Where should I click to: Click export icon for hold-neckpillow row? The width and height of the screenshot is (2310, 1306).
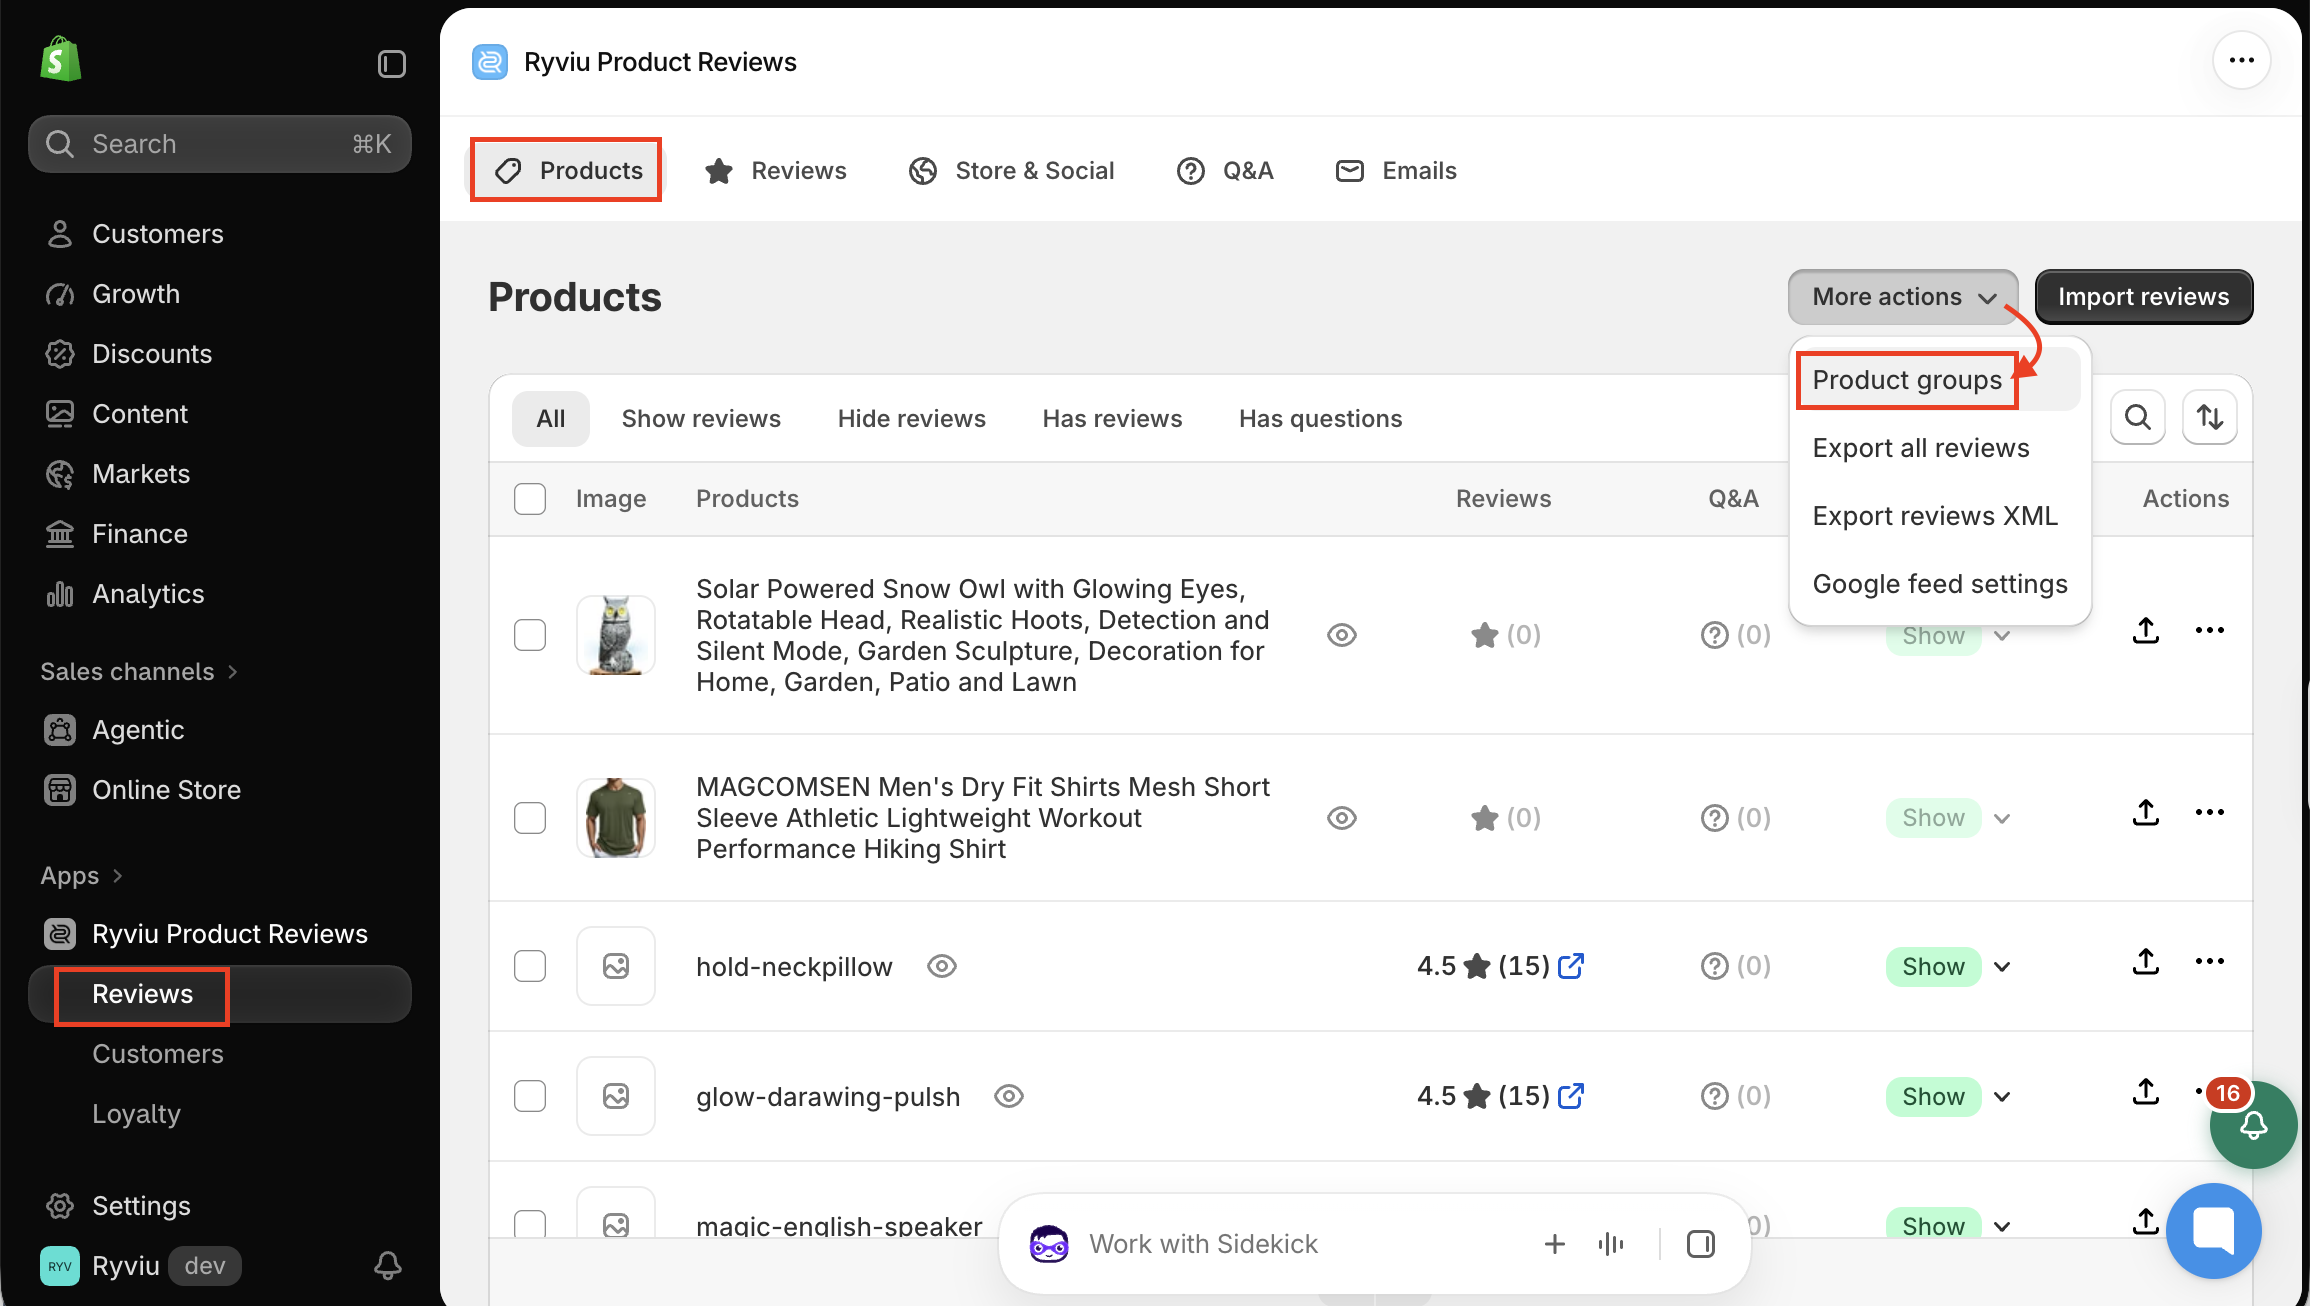(2146, 962)
